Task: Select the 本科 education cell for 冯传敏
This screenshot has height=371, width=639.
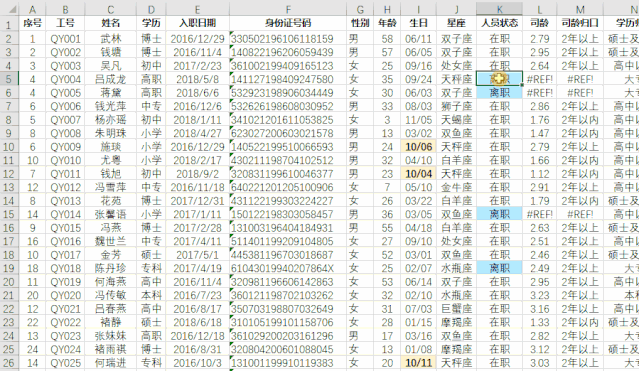Action: 151,295
